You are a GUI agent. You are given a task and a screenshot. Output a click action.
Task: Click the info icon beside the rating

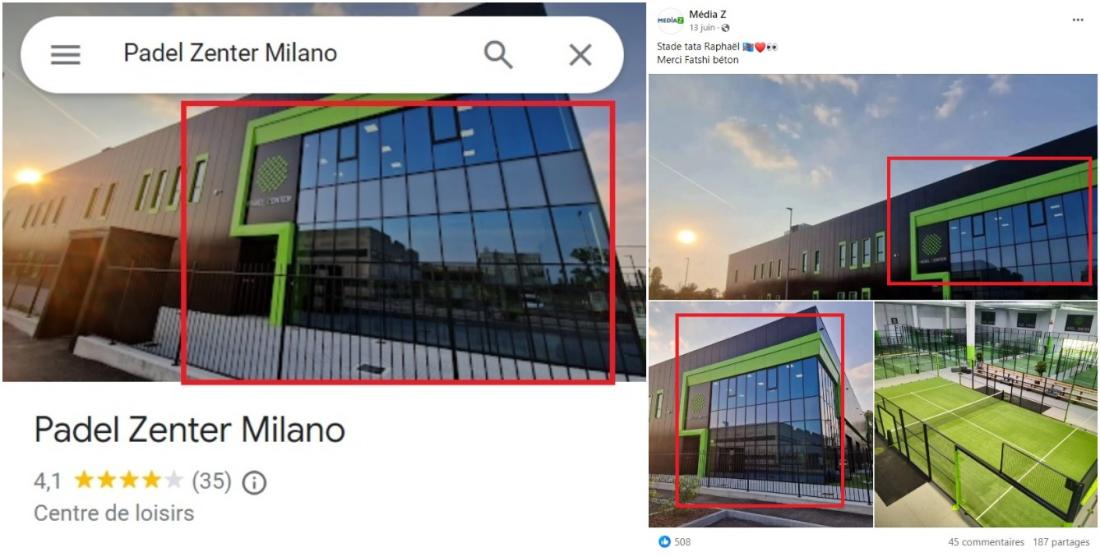(x=254, y=482)
